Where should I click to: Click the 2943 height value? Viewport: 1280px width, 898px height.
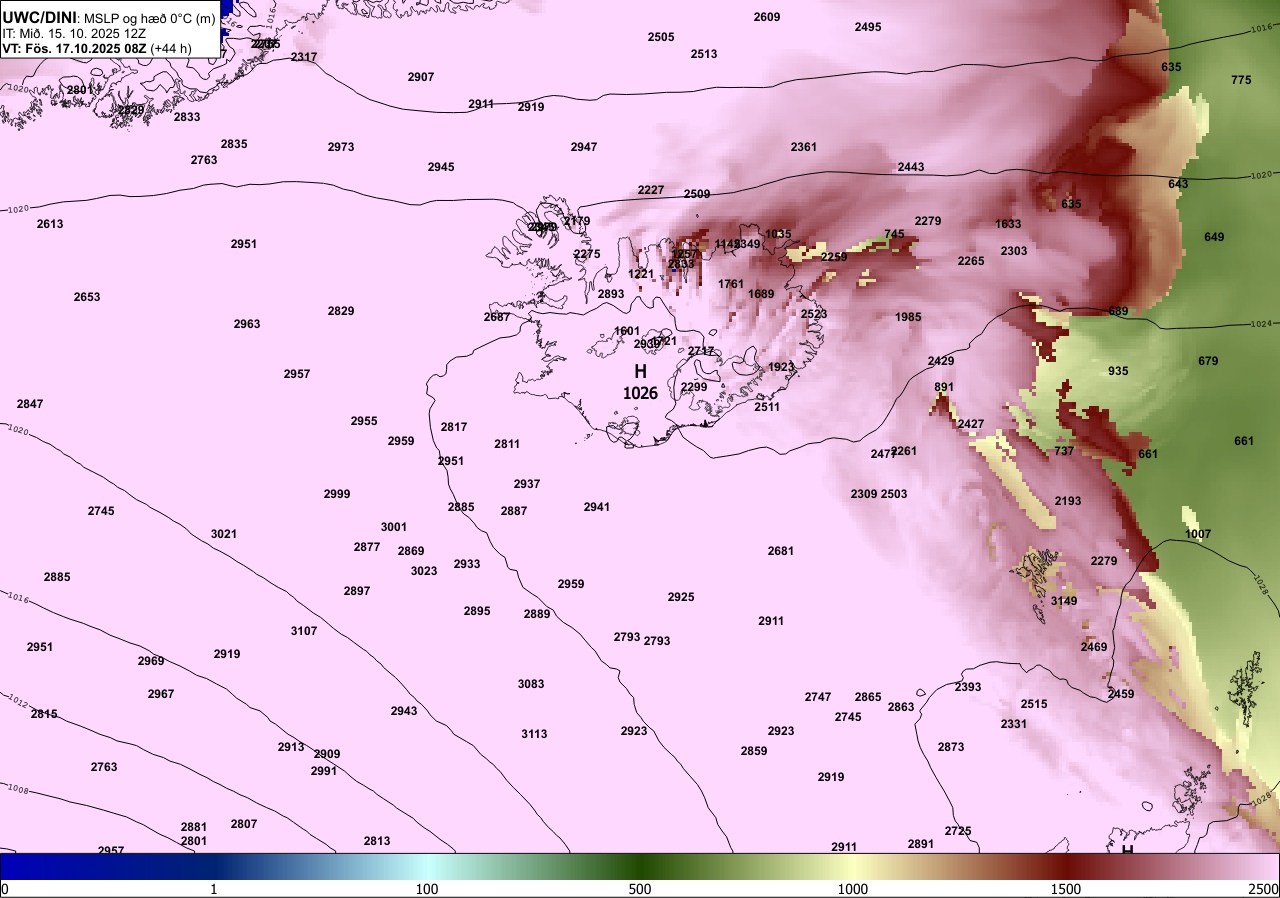[x=404, y=711]
